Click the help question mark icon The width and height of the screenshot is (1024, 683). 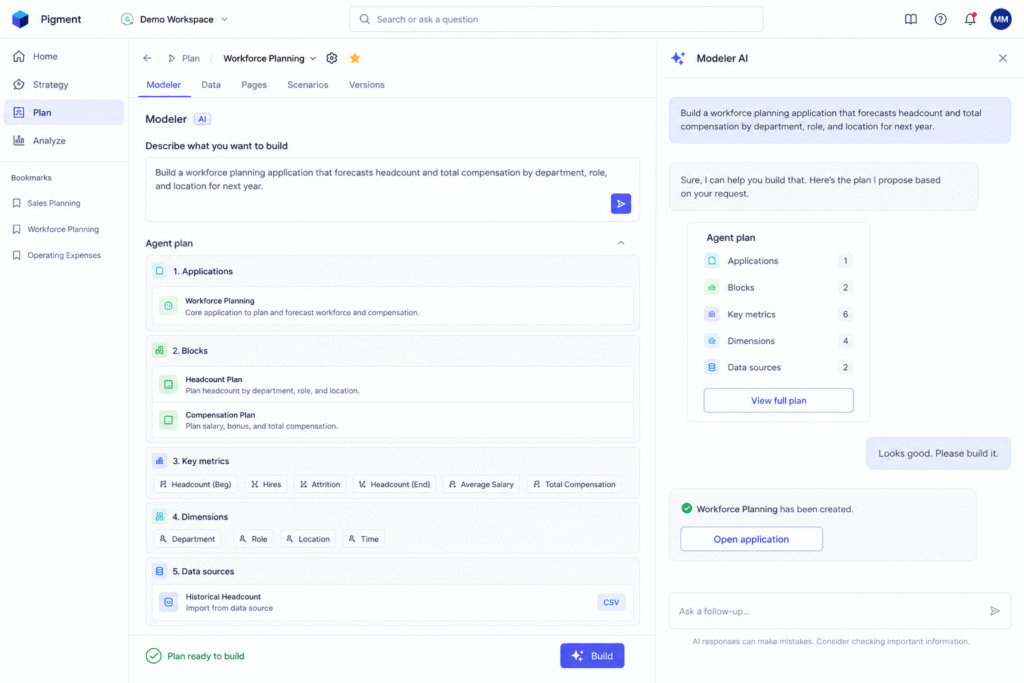(940, 19)
